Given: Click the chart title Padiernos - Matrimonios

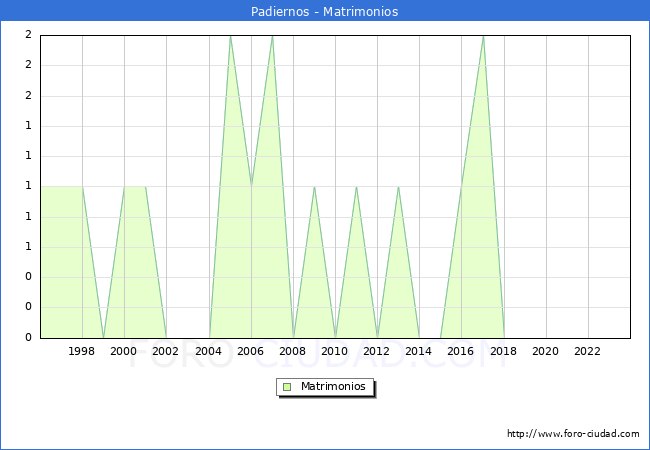Looking at the screenshot, I should click(x=325, y=12).
